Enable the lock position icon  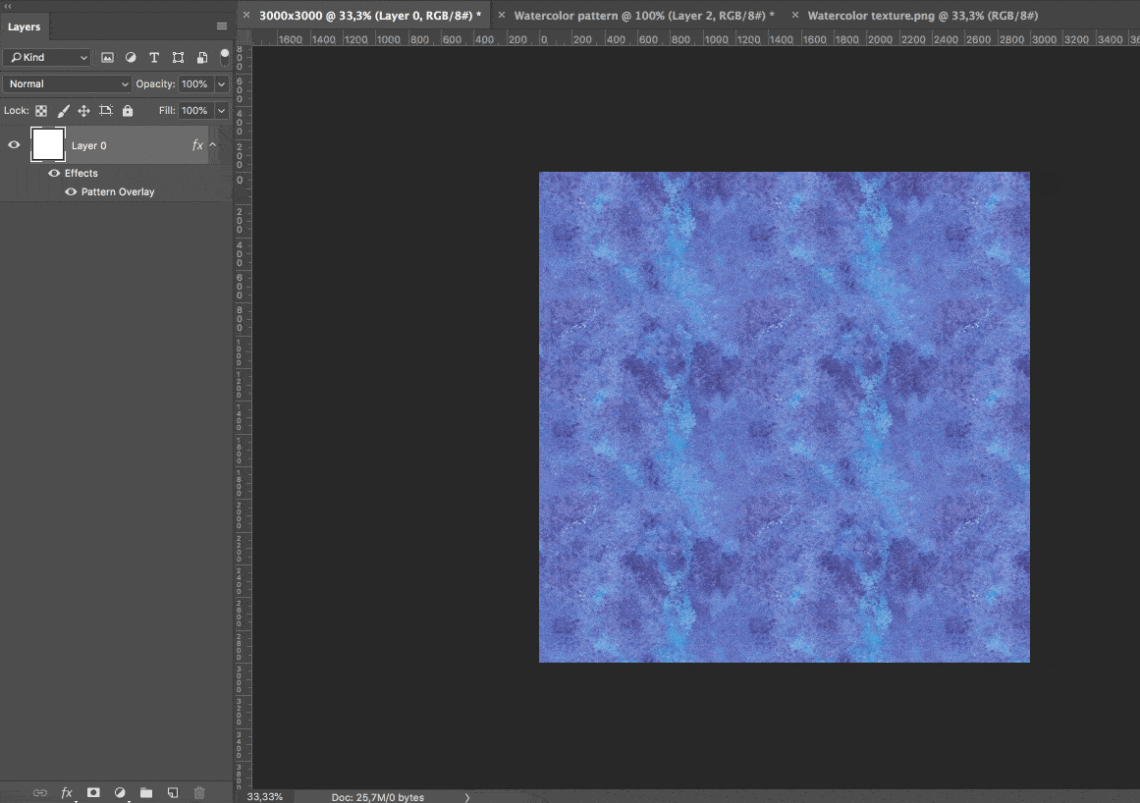point(85,110)
